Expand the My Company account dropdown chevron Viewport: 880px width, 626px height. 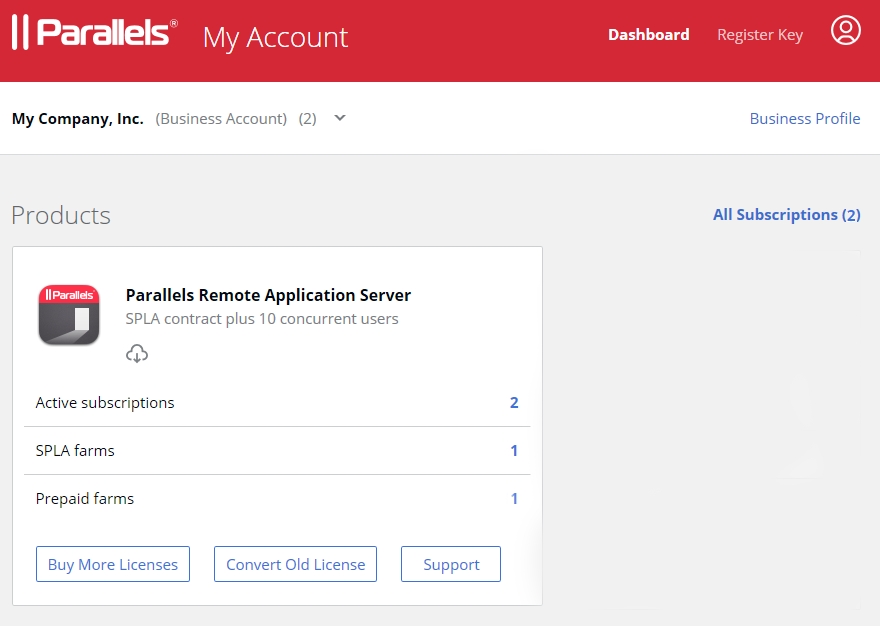pos(340,118)
